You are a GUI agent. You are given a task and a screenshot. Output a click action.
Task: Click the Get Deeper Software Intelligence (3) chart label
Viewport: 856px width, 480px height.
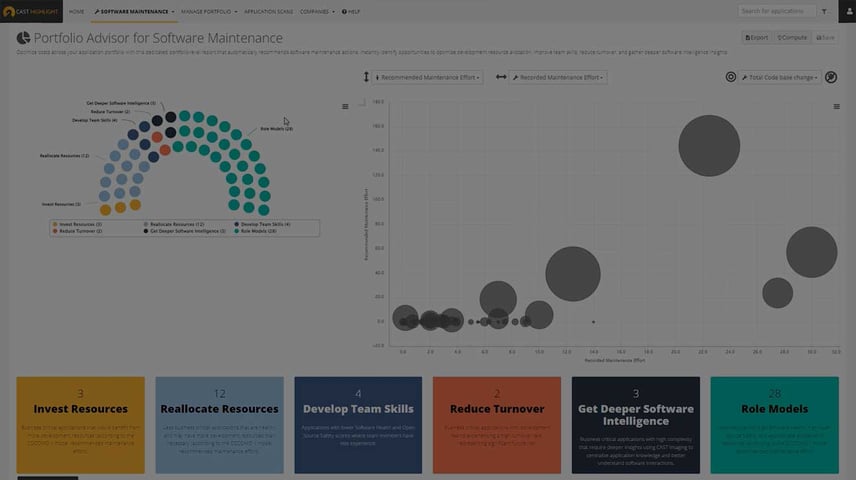point(121,103)
